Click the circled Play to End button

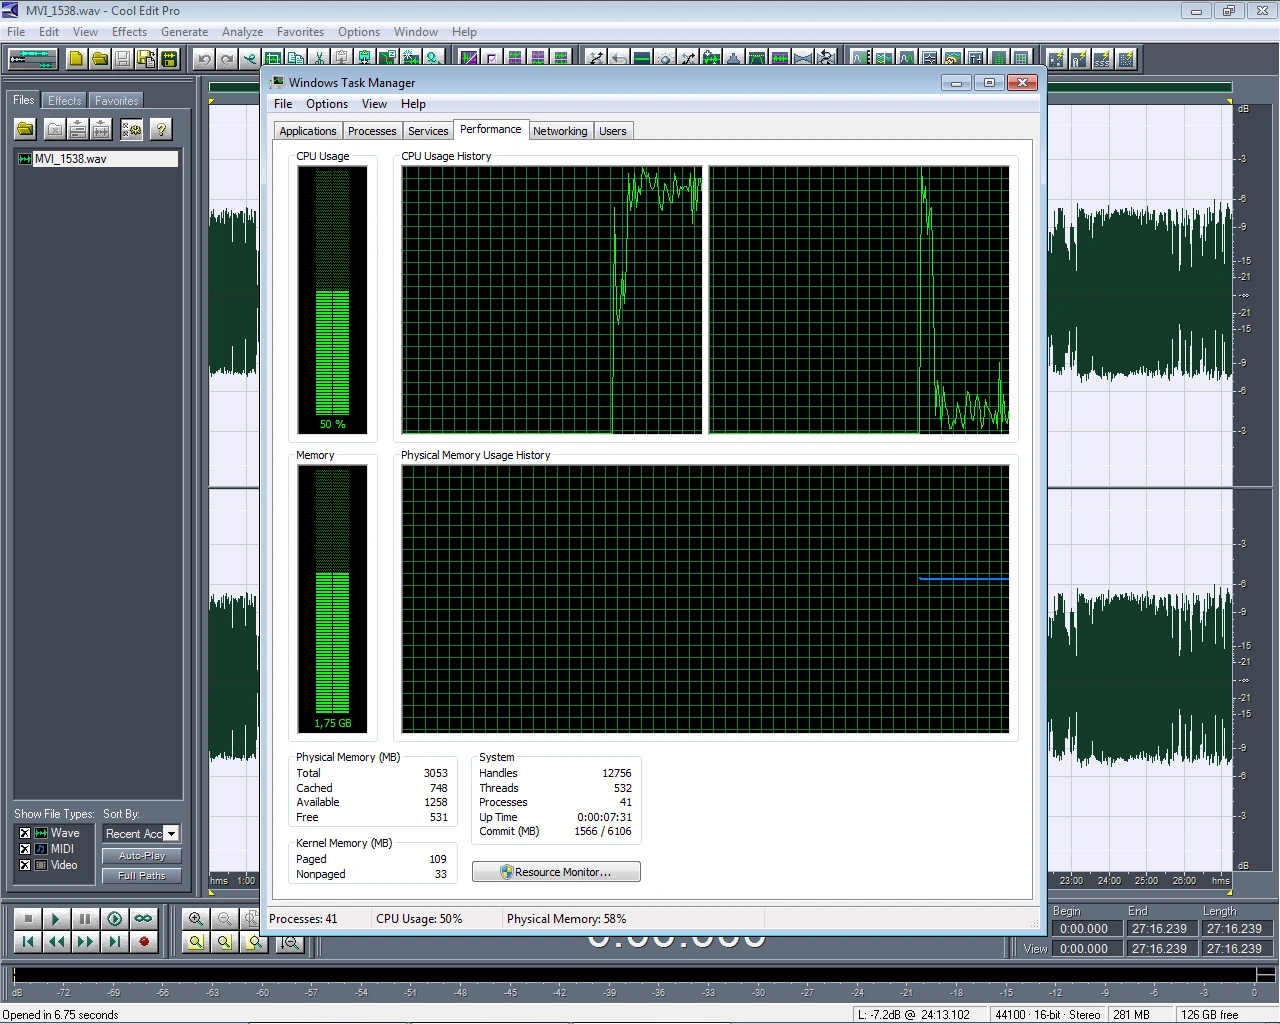click(115, 919)
